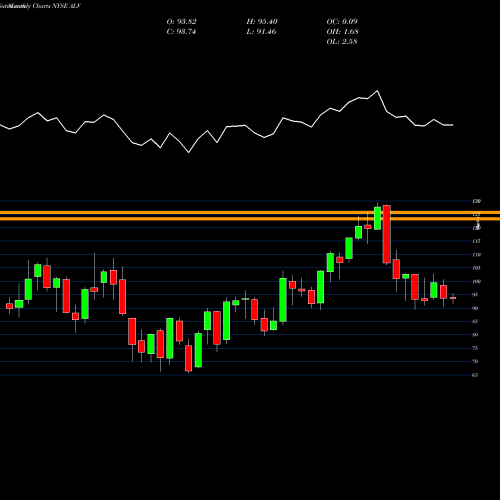Click the tallest red candle at the price peak
500x500 pixels.
point(387,234)
